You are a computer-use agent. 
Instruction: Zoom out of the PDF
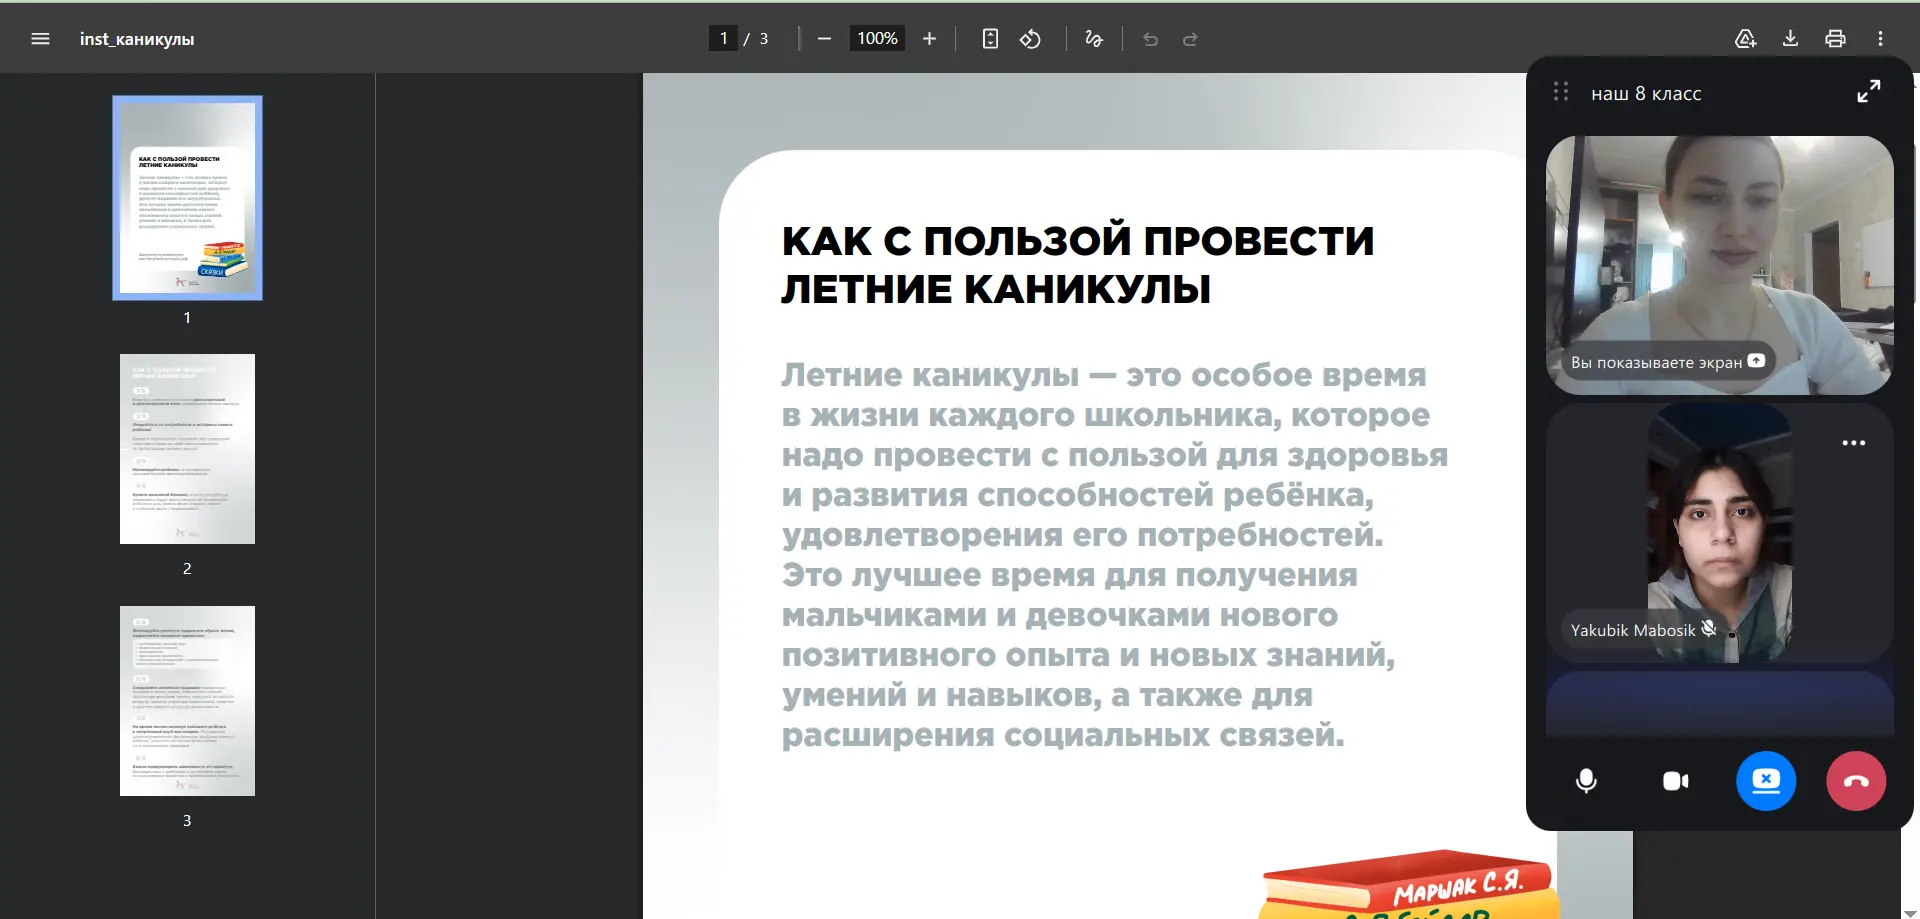pyautogui.click(x=824, y=39)
